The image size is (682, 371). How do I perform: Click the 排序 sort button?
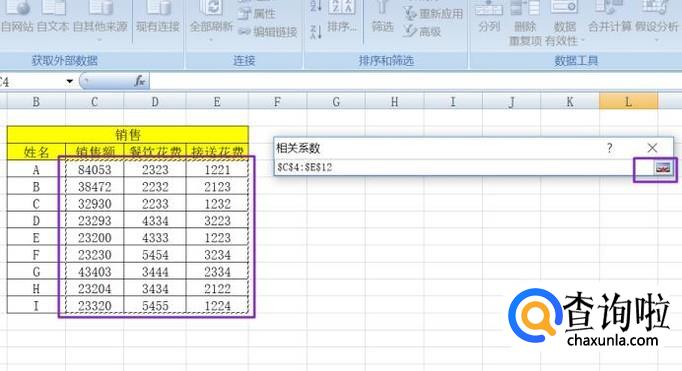tap(342, 17)
